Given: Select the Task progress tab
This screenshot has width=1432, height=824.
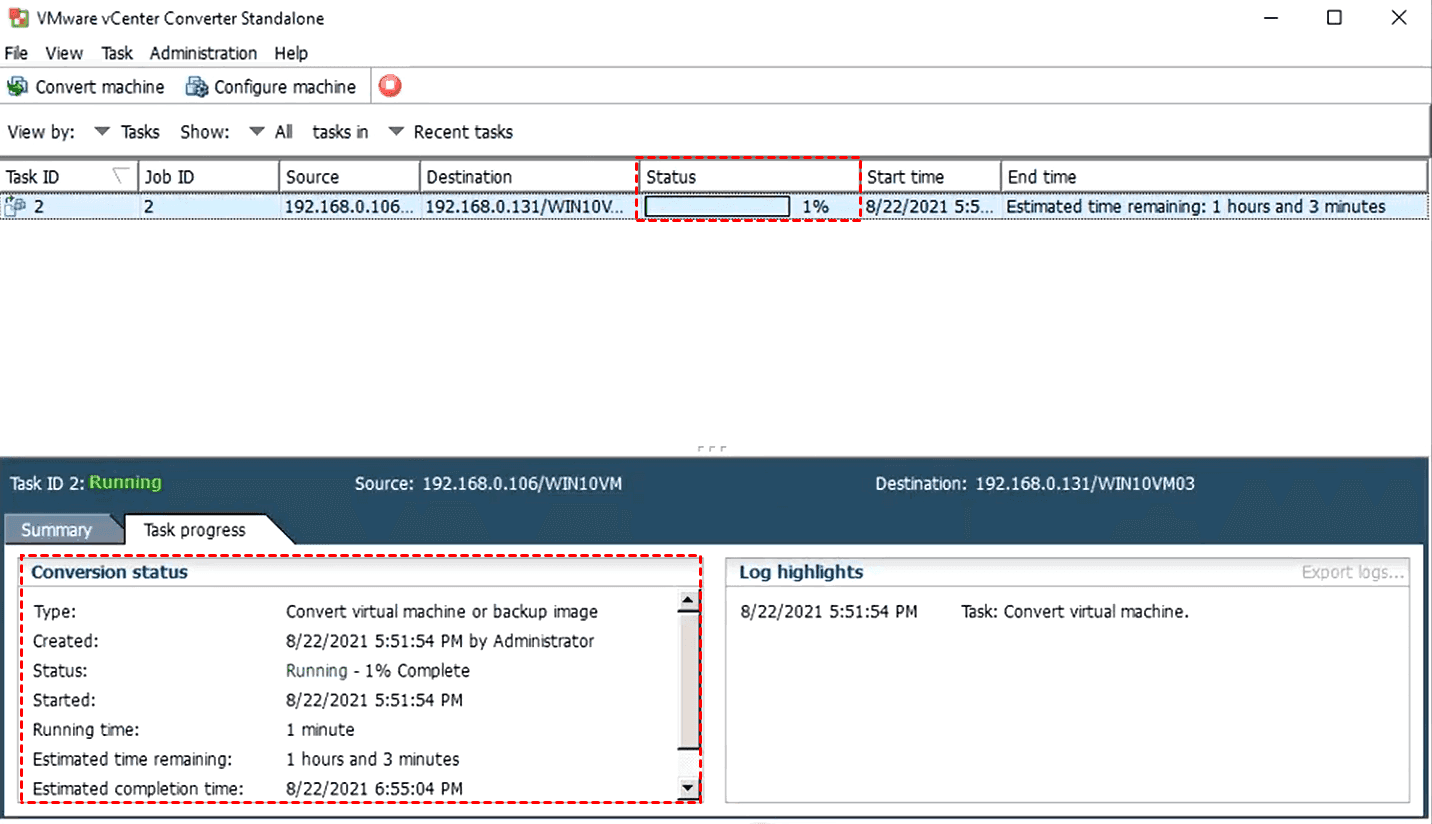Looking at the screenshot, I should tap(195, 530).
